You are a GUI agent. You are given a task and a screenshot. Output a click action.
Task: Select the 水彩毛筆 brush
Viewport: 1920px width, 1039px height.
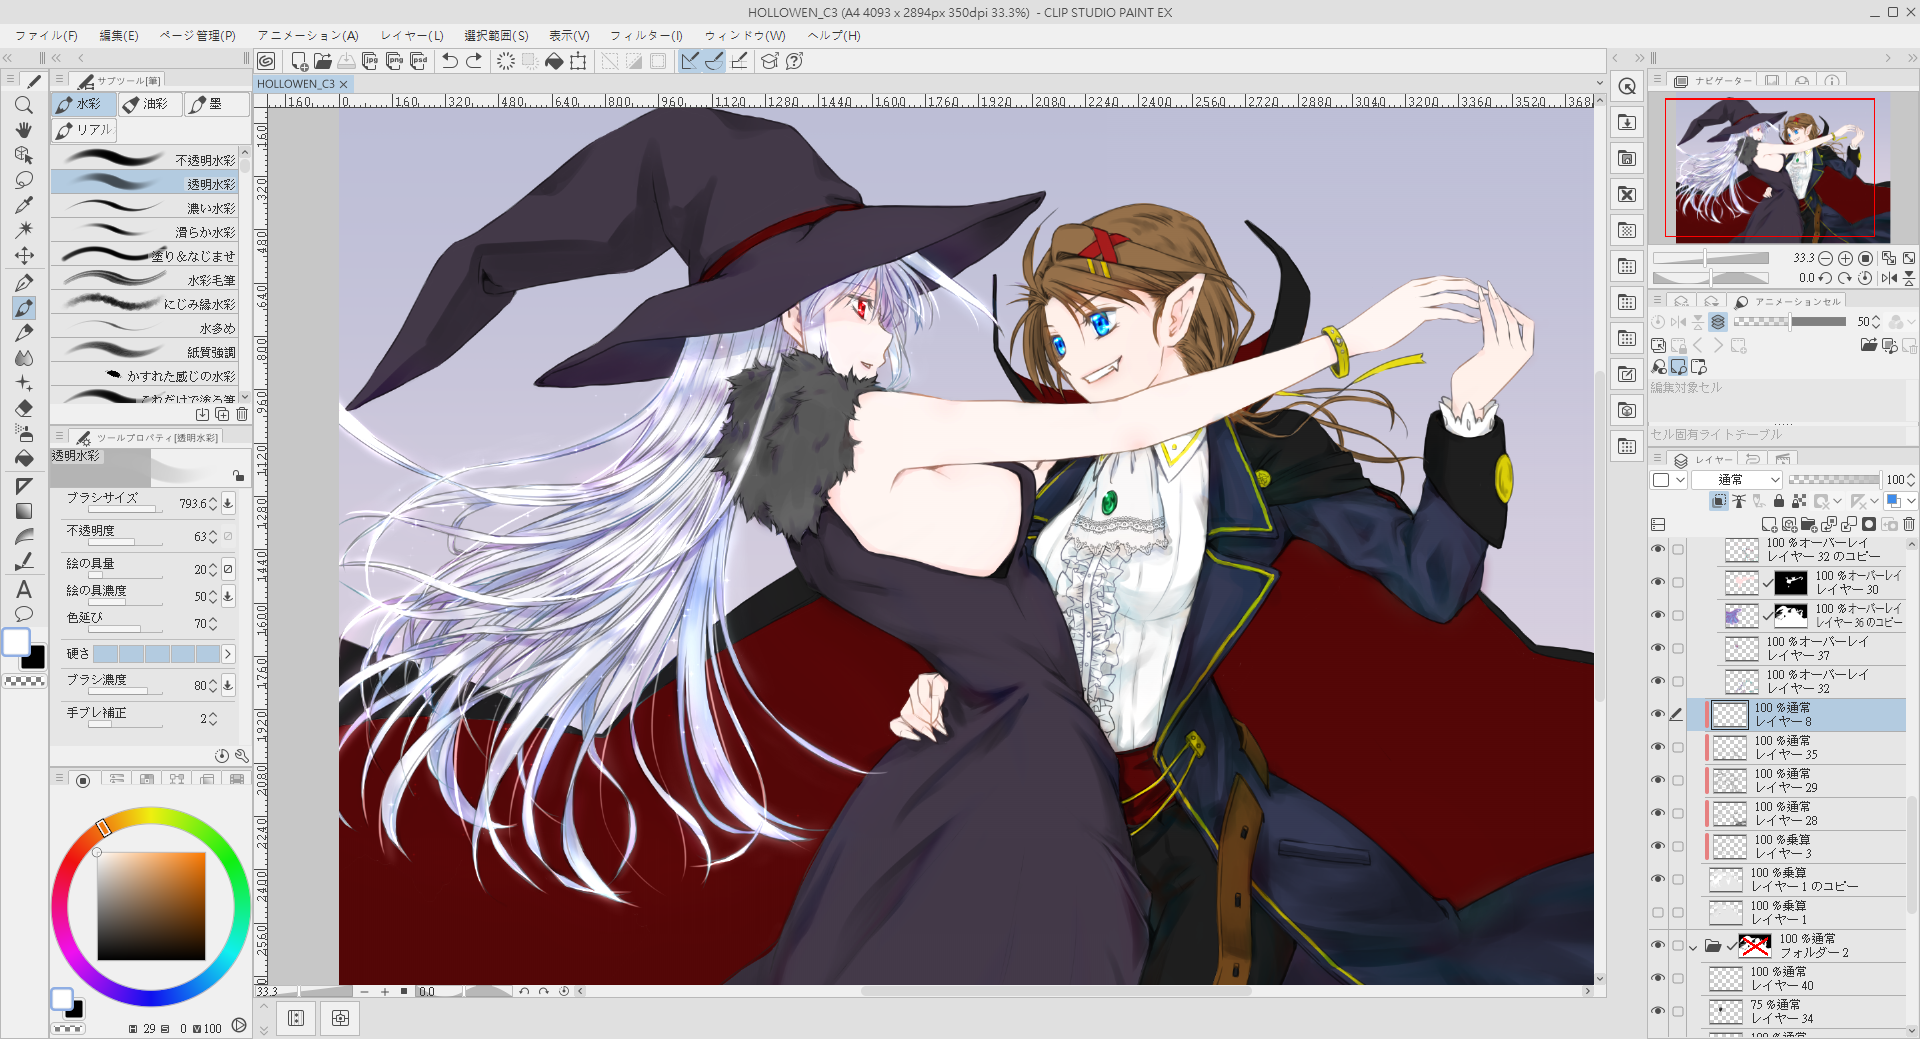coord(145,279)
